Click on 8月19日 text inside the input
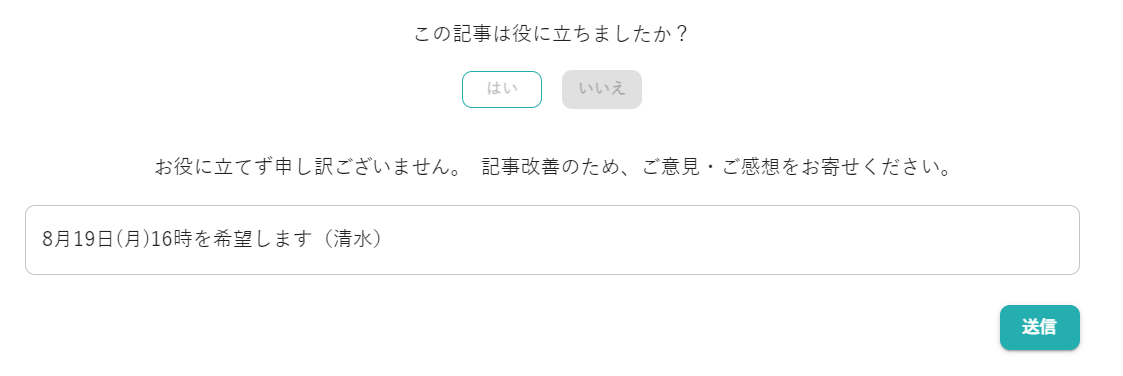Image resolution: width=1123 pixels, height=376 pixels. 76,239
